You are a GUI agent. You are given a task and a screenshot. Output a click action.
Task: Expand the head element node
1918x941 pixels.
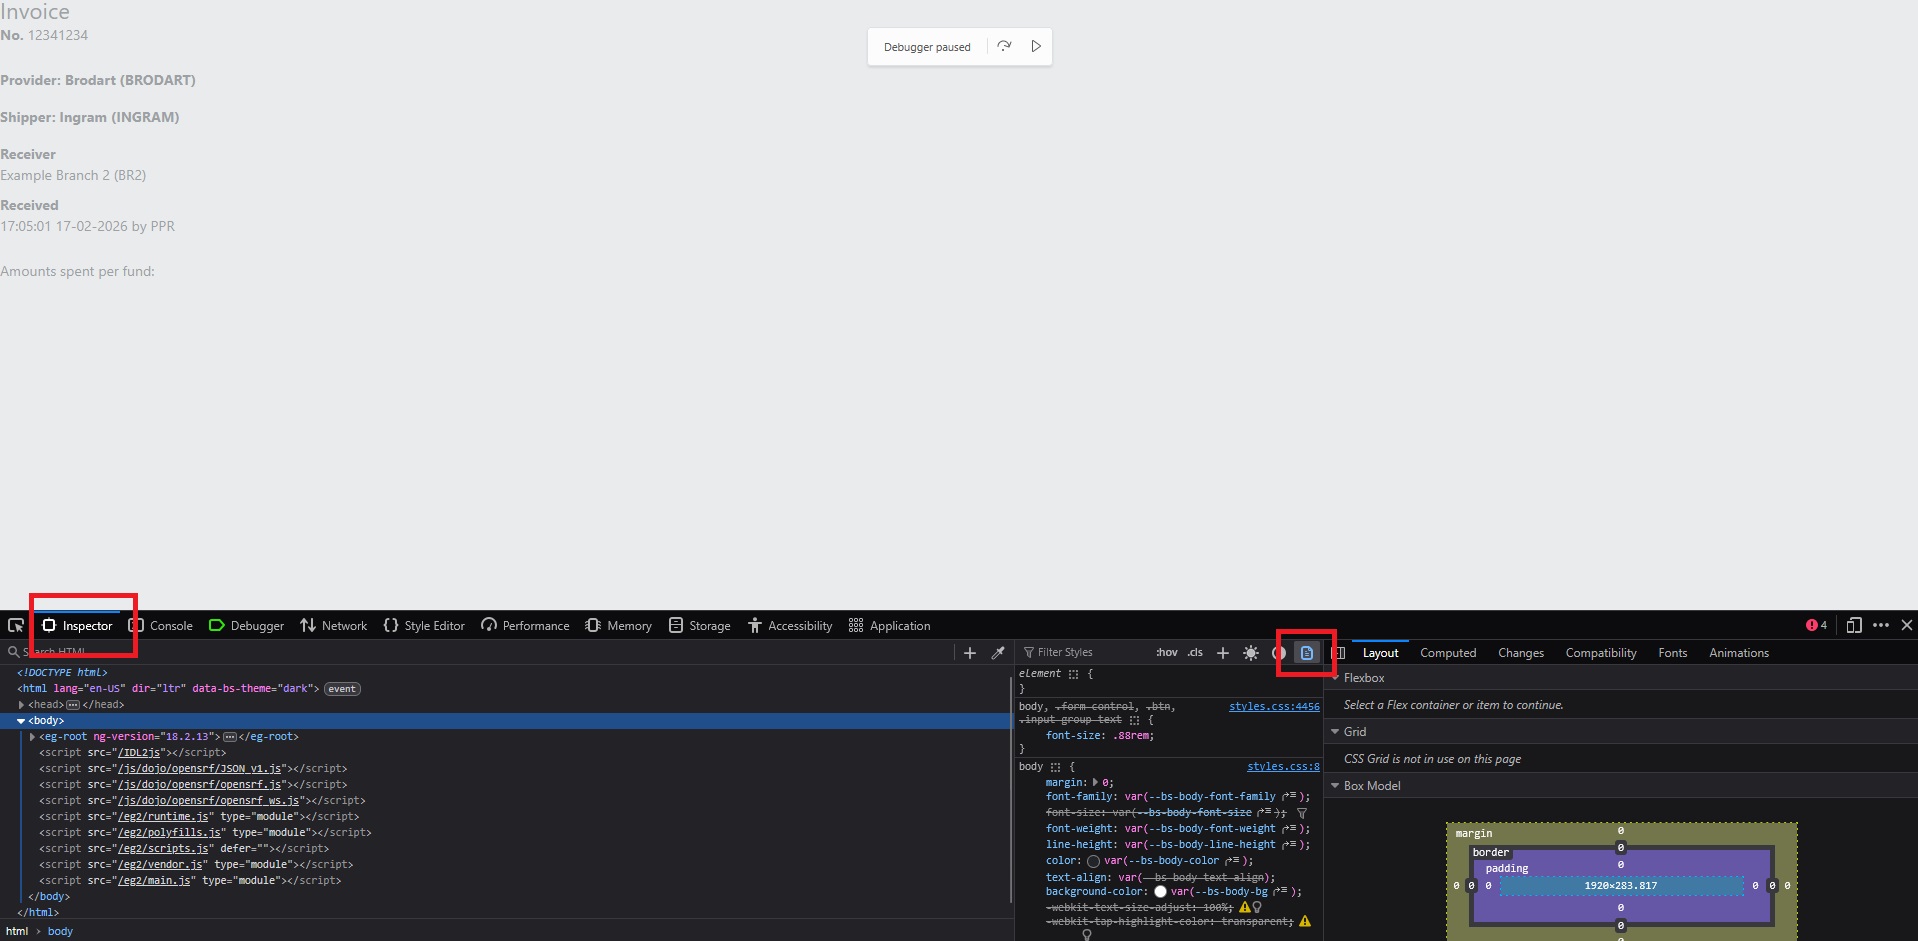(21, 705)
